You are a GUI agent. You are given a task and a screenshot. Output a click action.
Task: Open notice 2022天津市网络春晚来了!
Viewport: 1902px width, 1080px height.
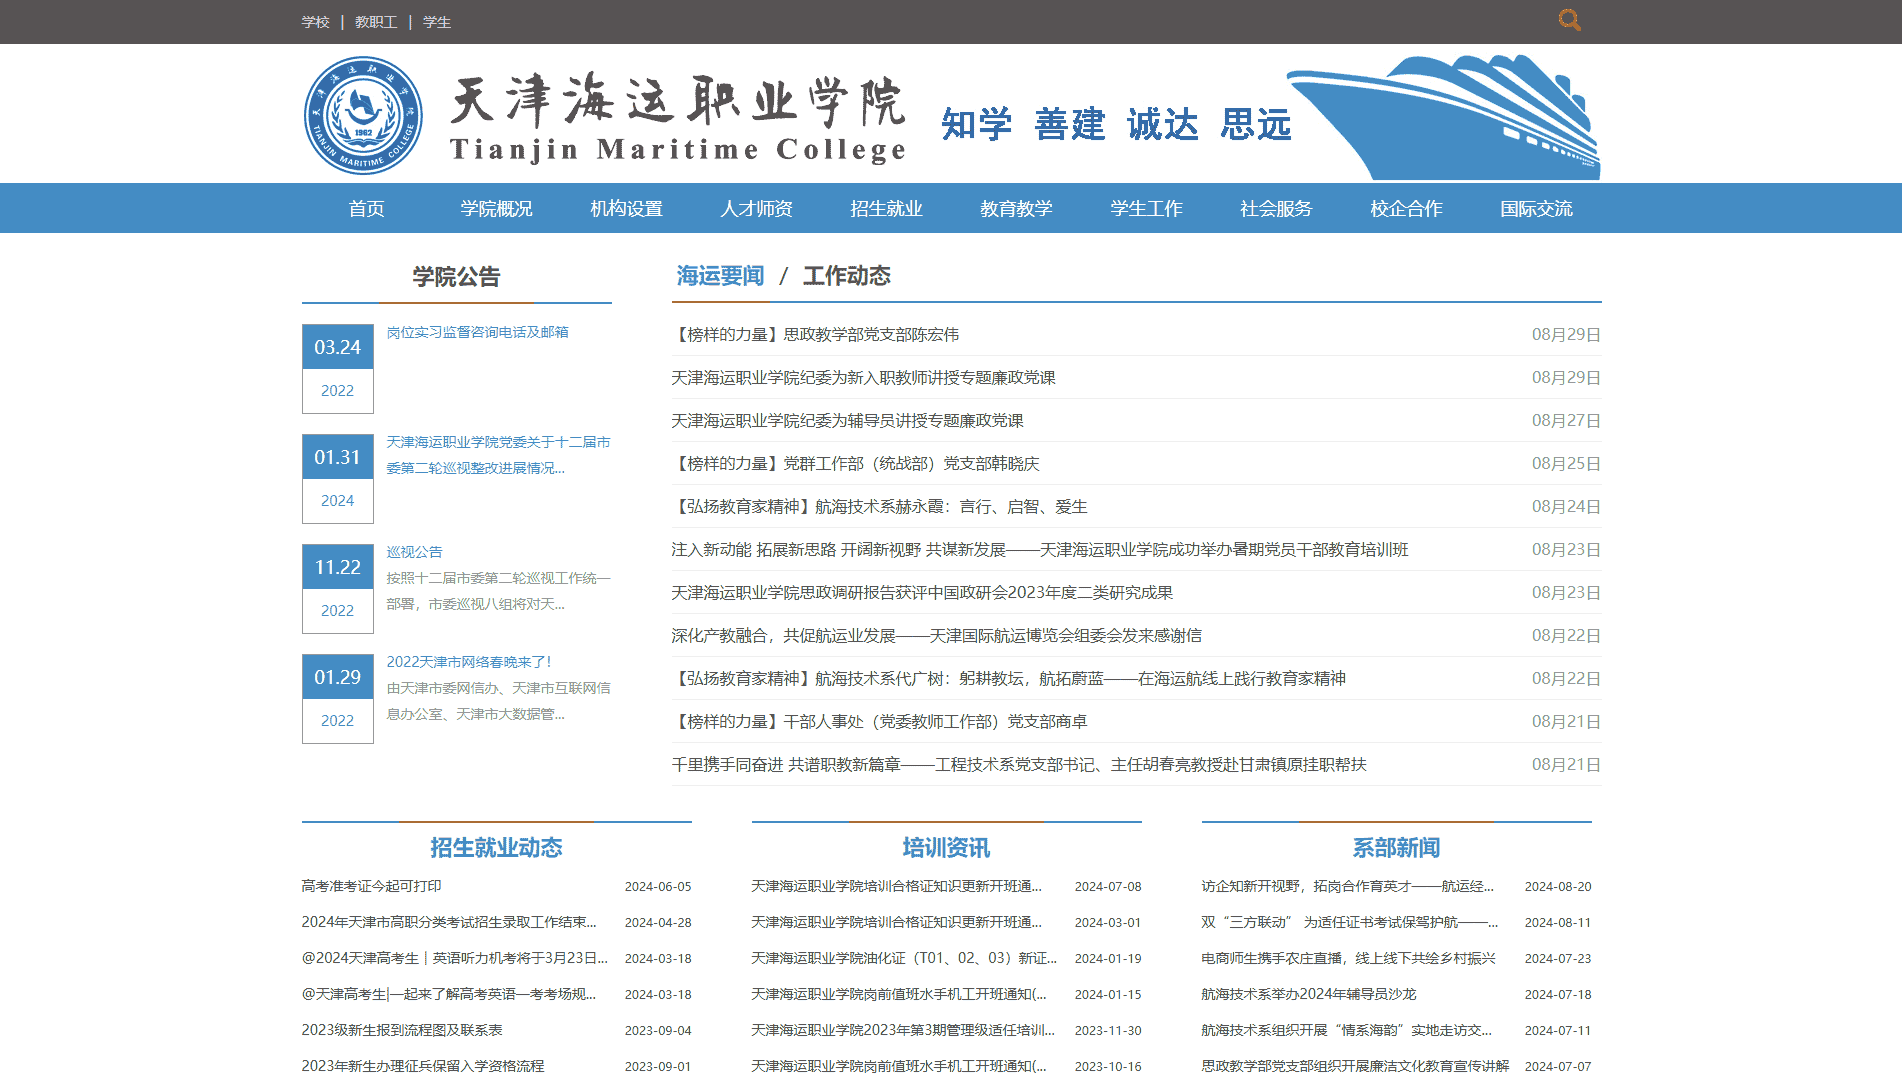[469, 662]
